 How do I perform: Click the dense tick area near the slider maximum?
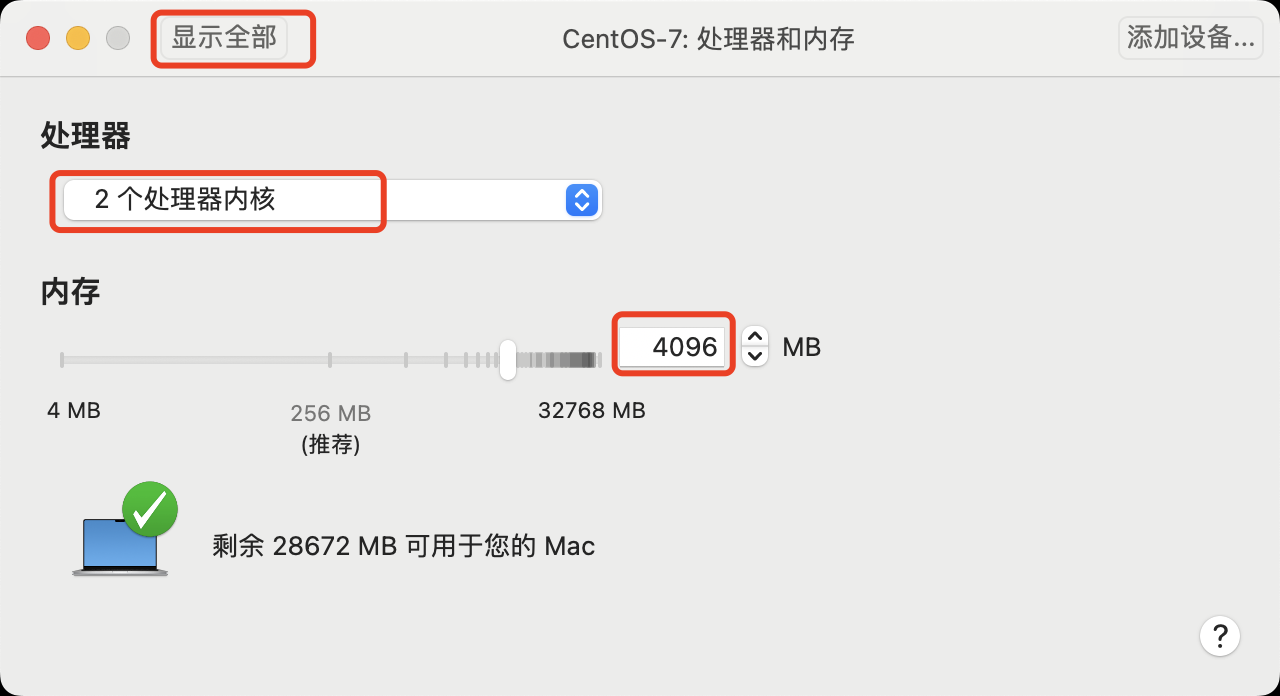(x=562, y=360)
